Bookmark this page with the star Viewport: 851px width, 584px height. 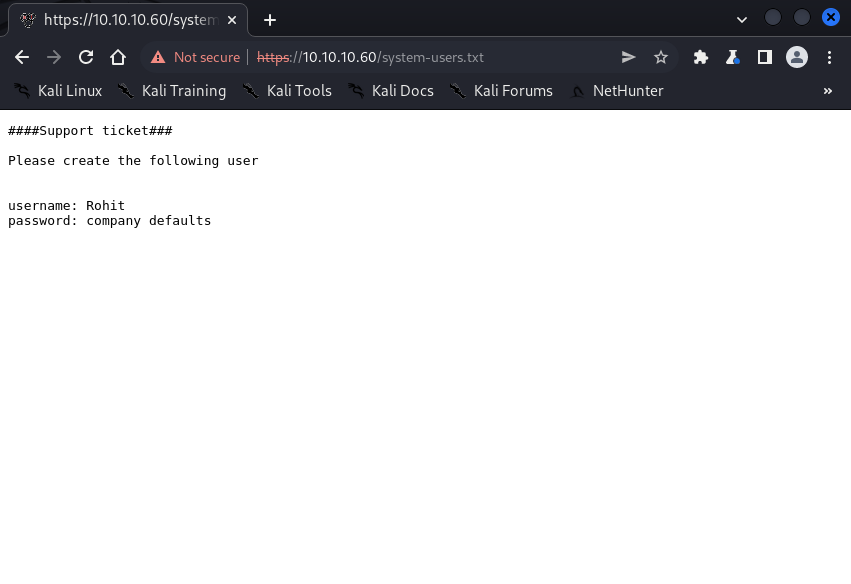[660, 57]
